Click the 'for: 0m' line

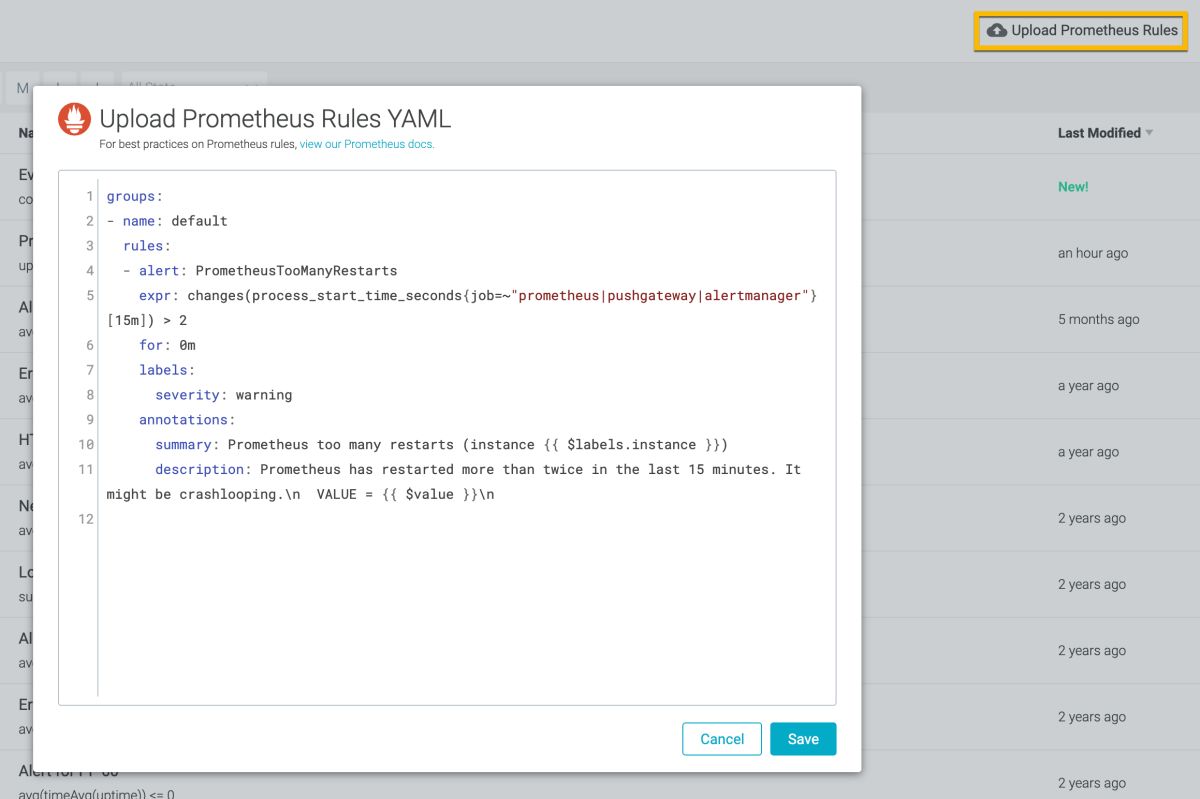click(167, 345)
